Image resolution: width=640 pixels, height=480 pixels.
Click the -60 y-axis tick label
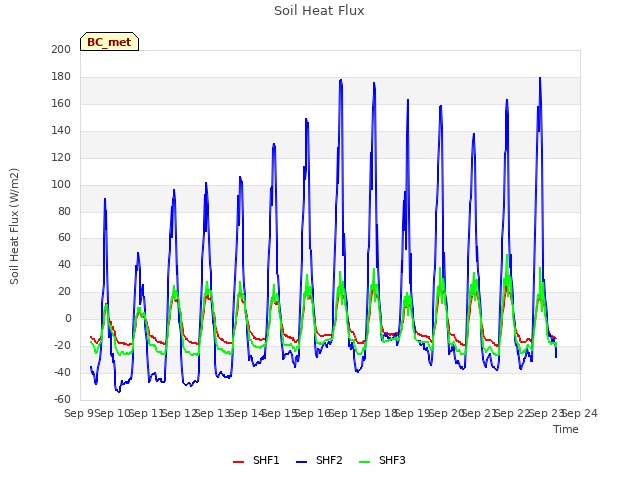tap(62, 399)
